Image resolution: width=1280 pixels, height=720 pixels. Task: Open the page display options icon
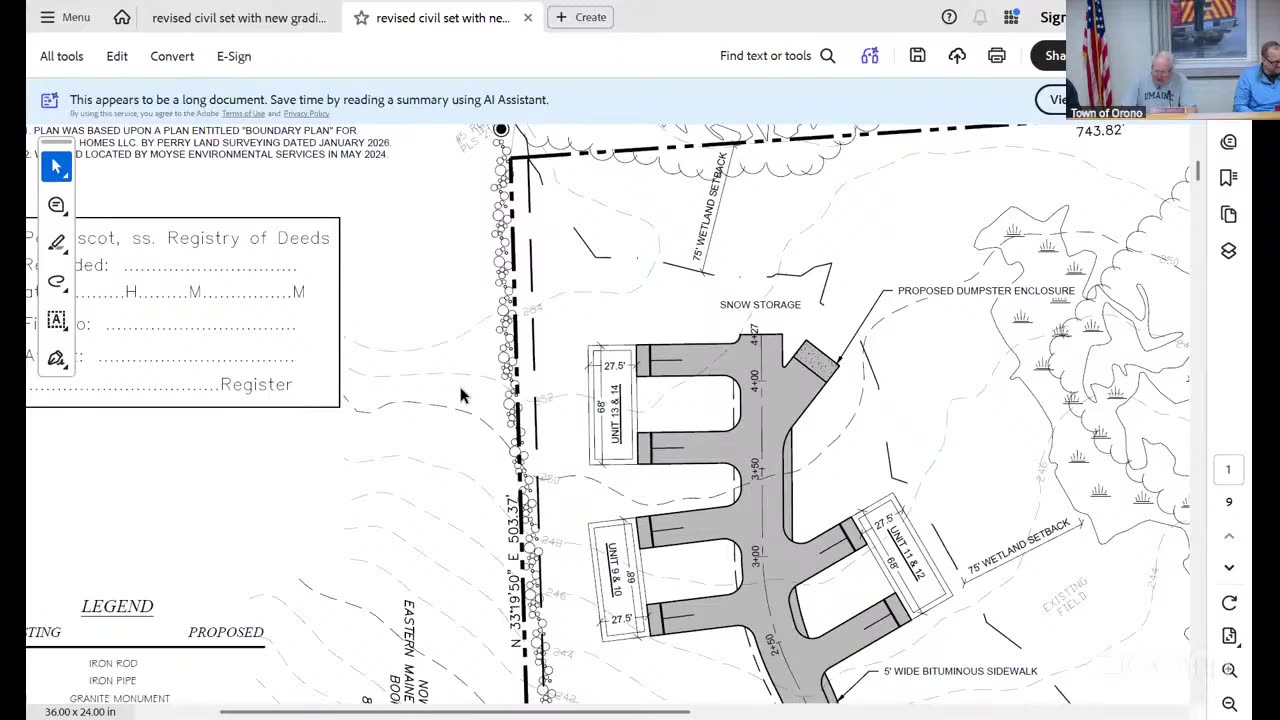coord(1229,637)
